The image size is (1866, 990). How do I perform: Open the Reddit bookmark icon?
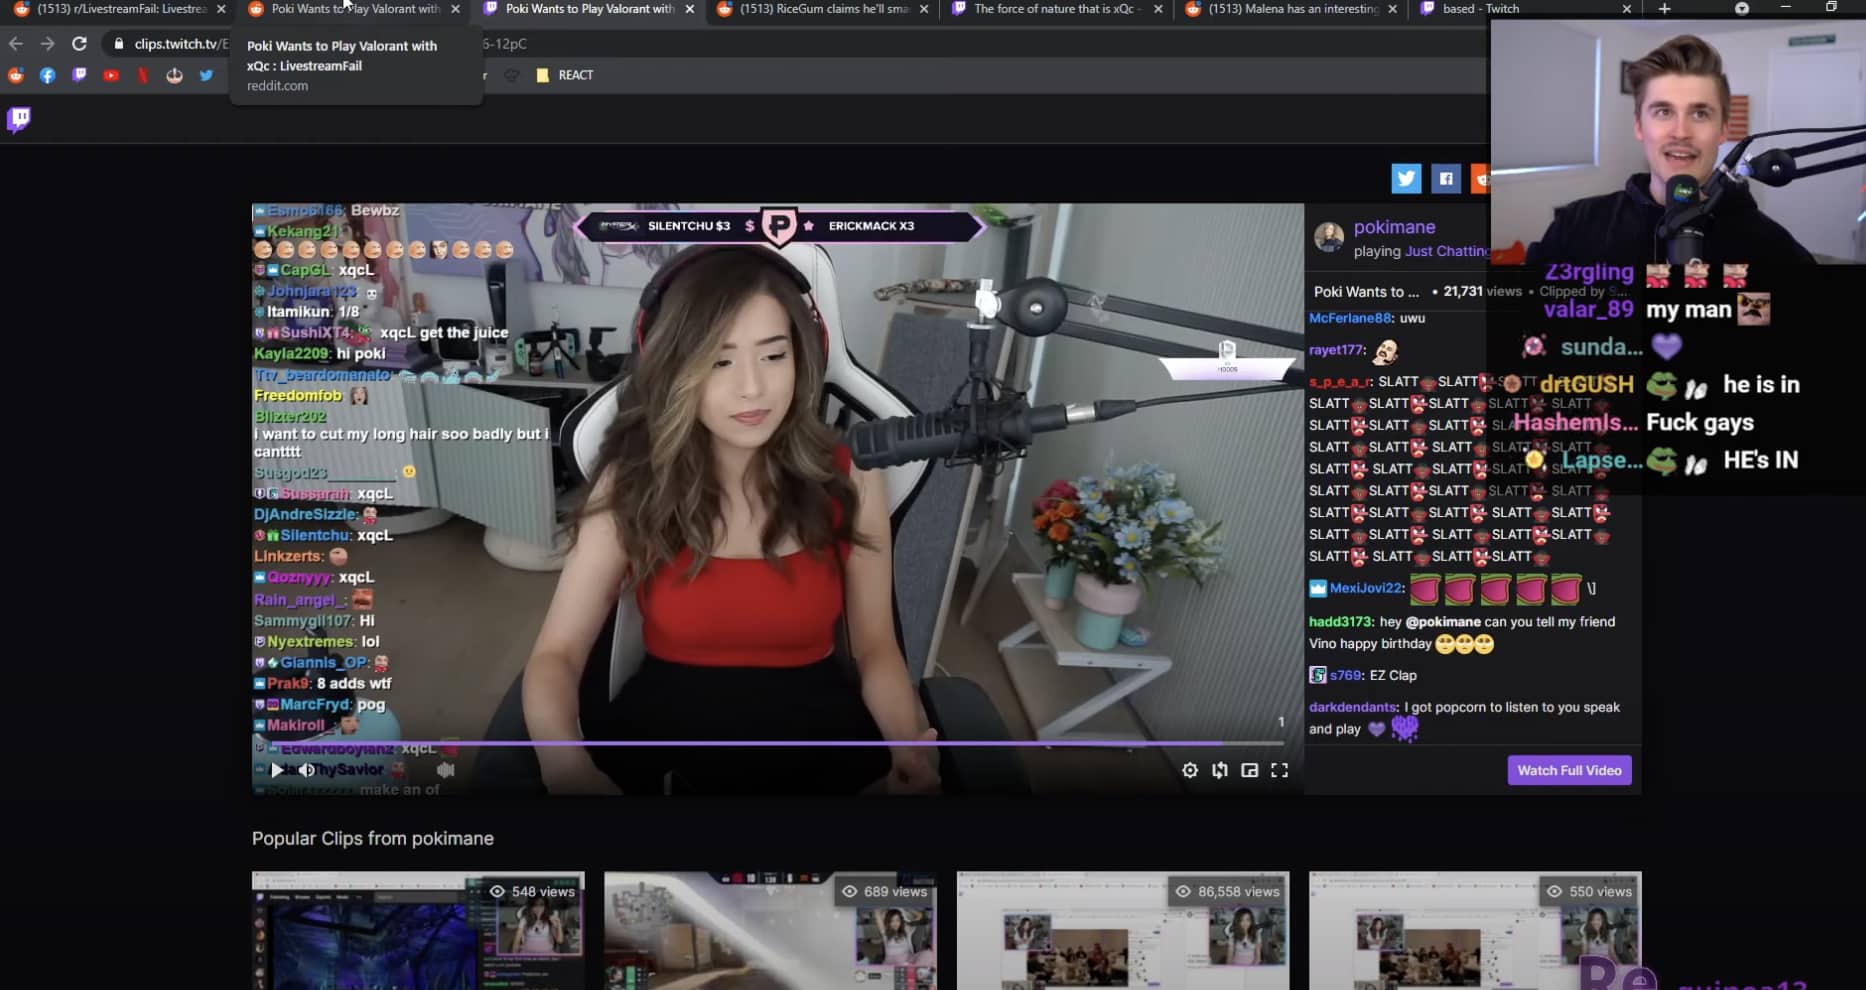pos(16,75)
